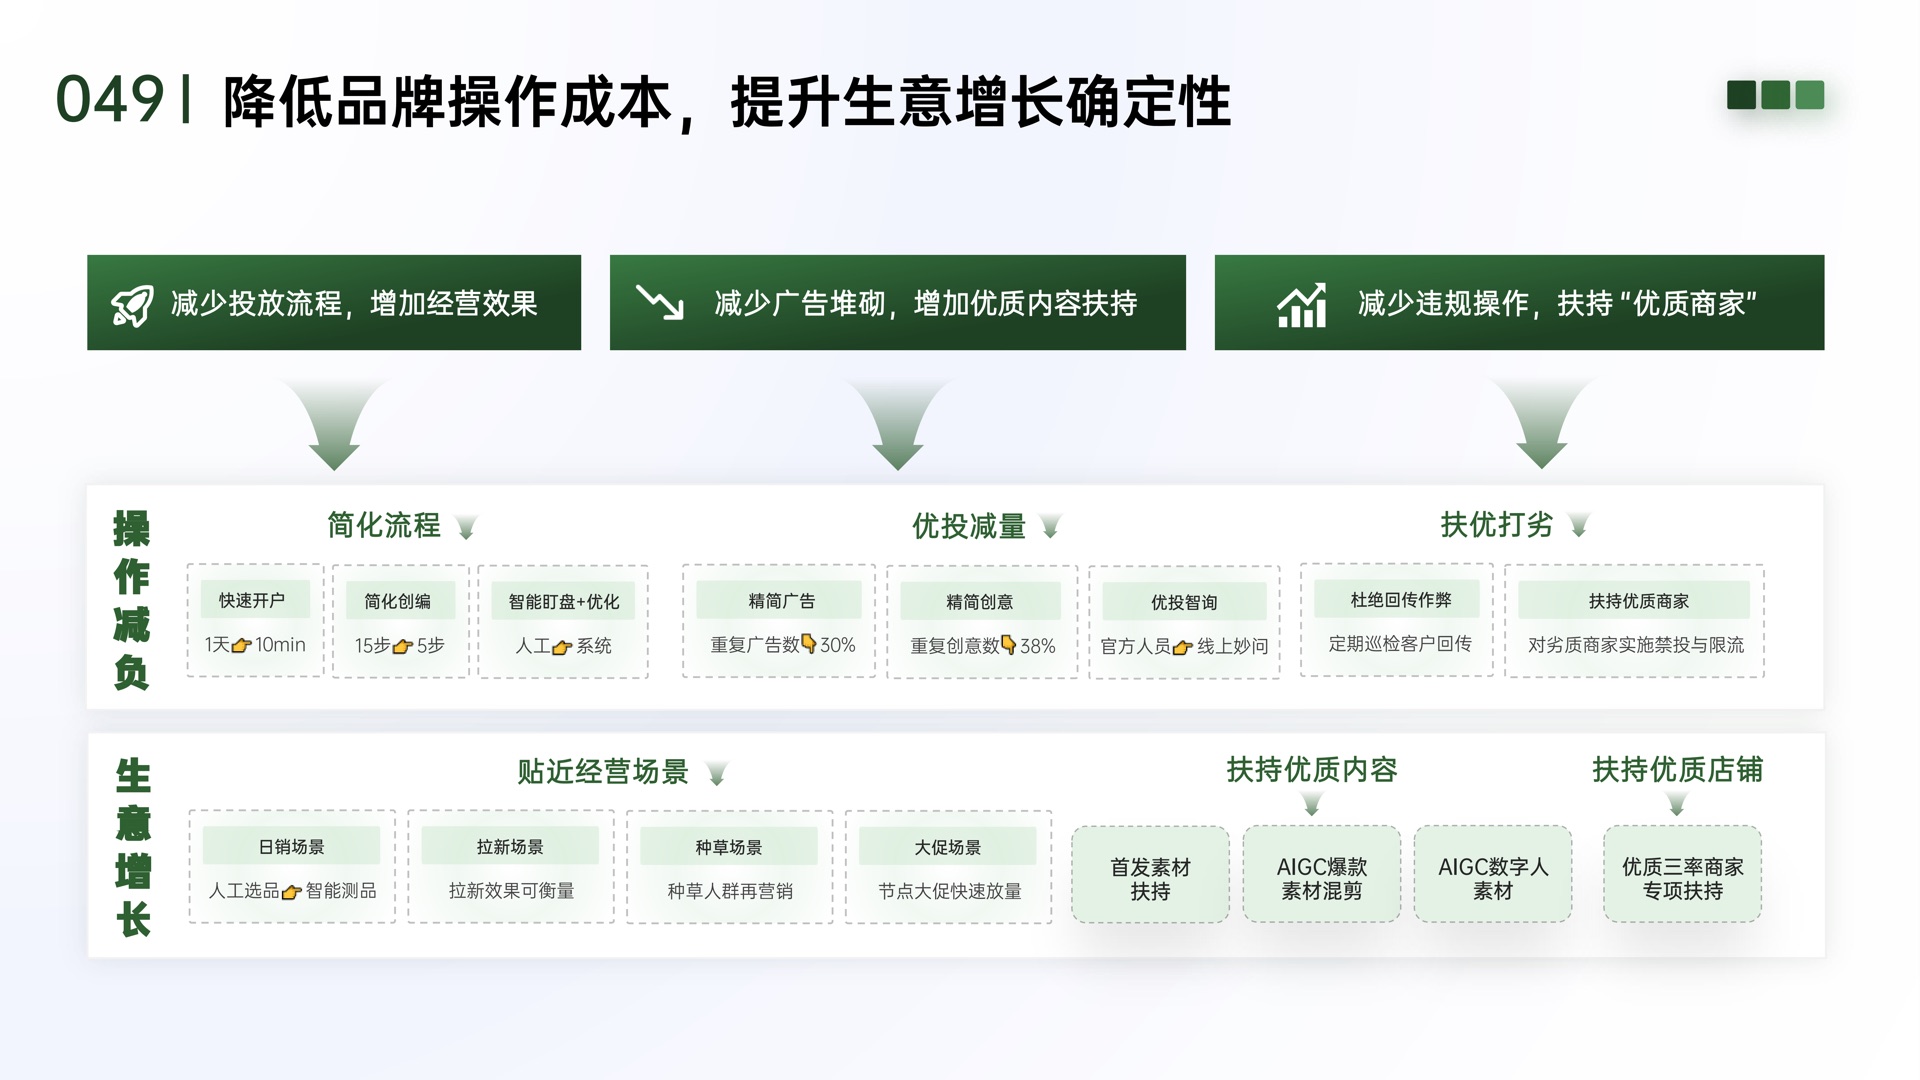Click the pointing hand icon in 15步 5步

(x=403, y=647)
